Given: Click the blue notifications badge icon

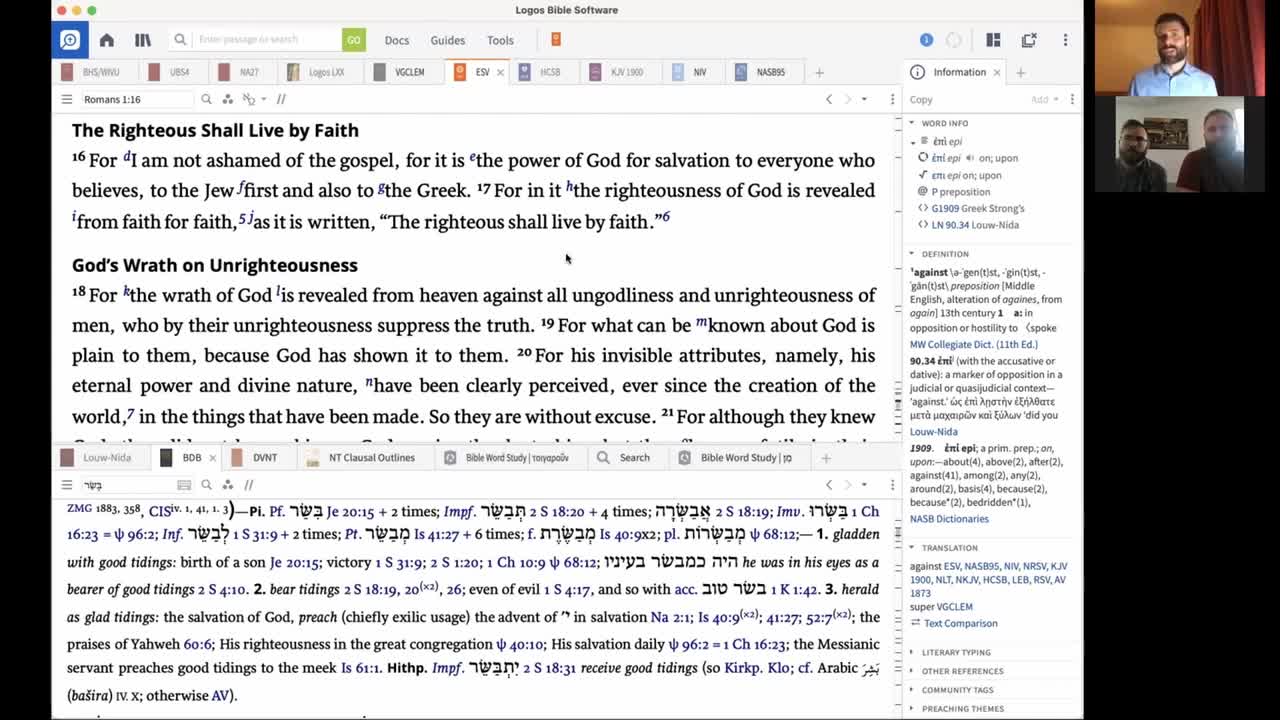Looking at the screenshot, I should [x=926, y=40].
